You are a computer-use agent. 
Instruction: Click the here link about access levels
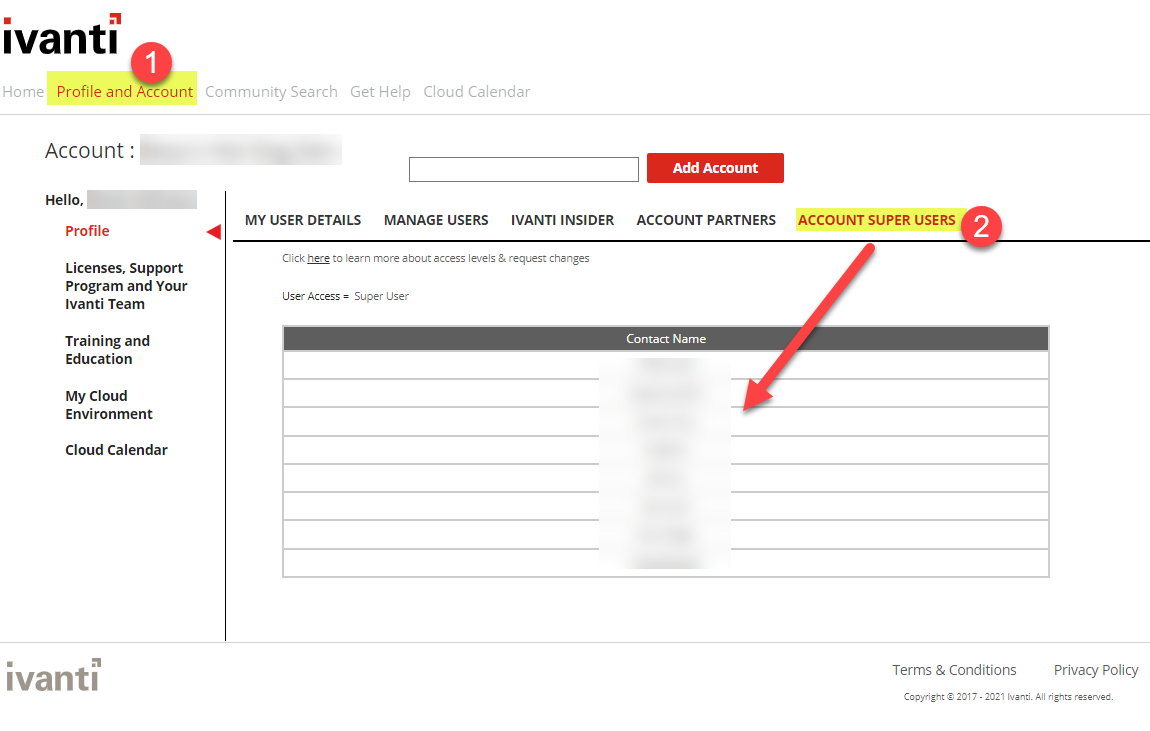click(x=318, y=257)
